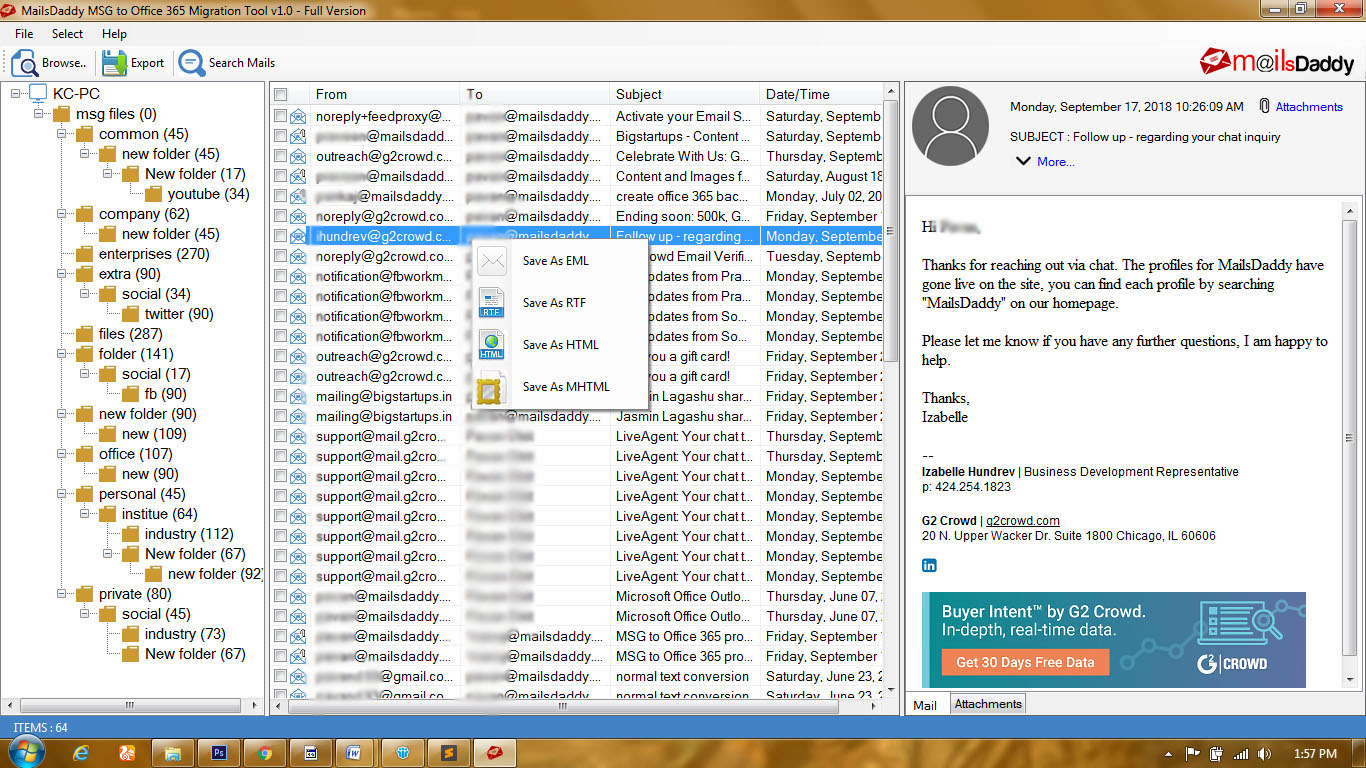Sort by the Subject column header
1366x768 pixels.
tap(685, 94)
